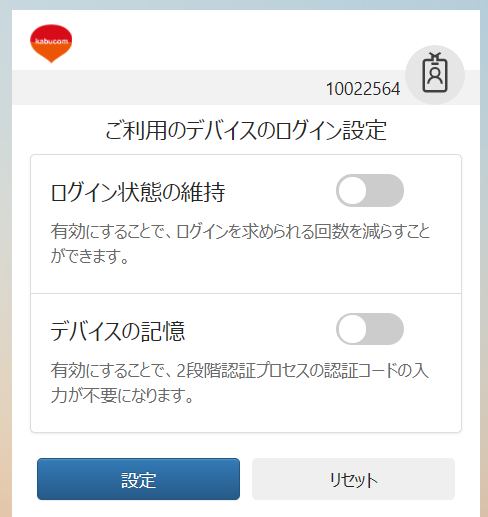Click the person silhouette inside the badge icon
This screenshot has width=488, height=517.
click(435, 76)
